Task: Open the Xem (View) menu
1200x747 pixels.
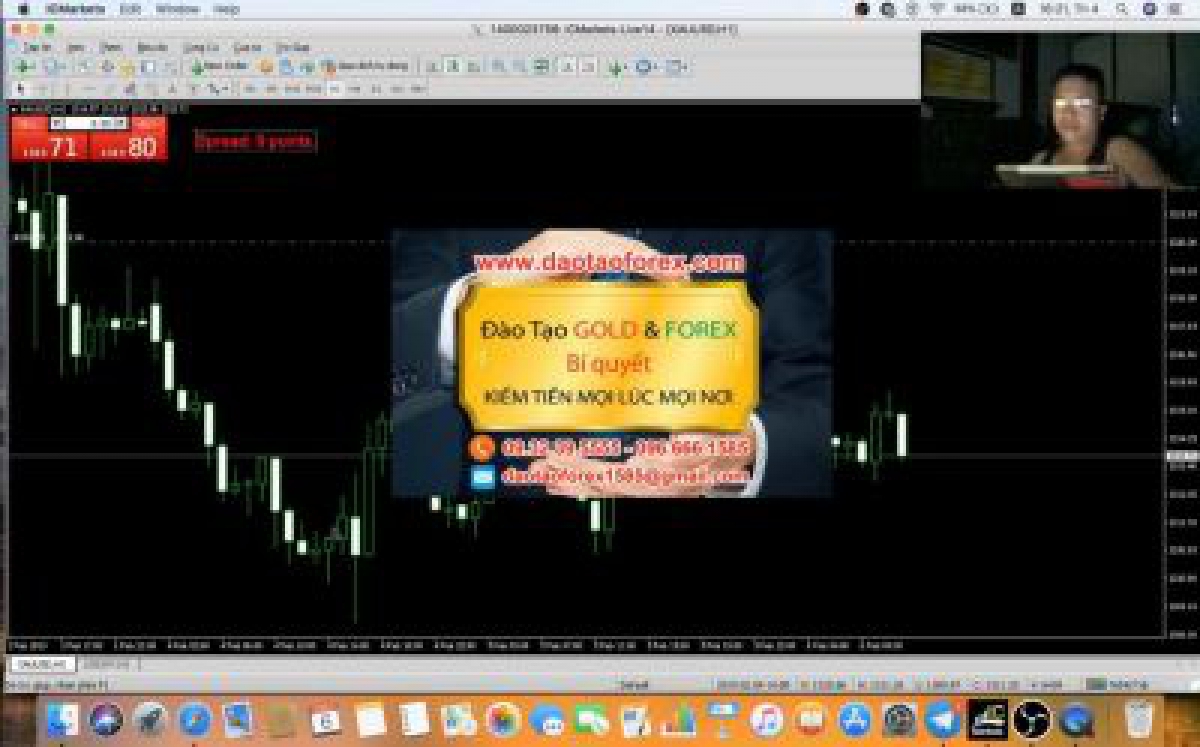Action: [76, 47]
